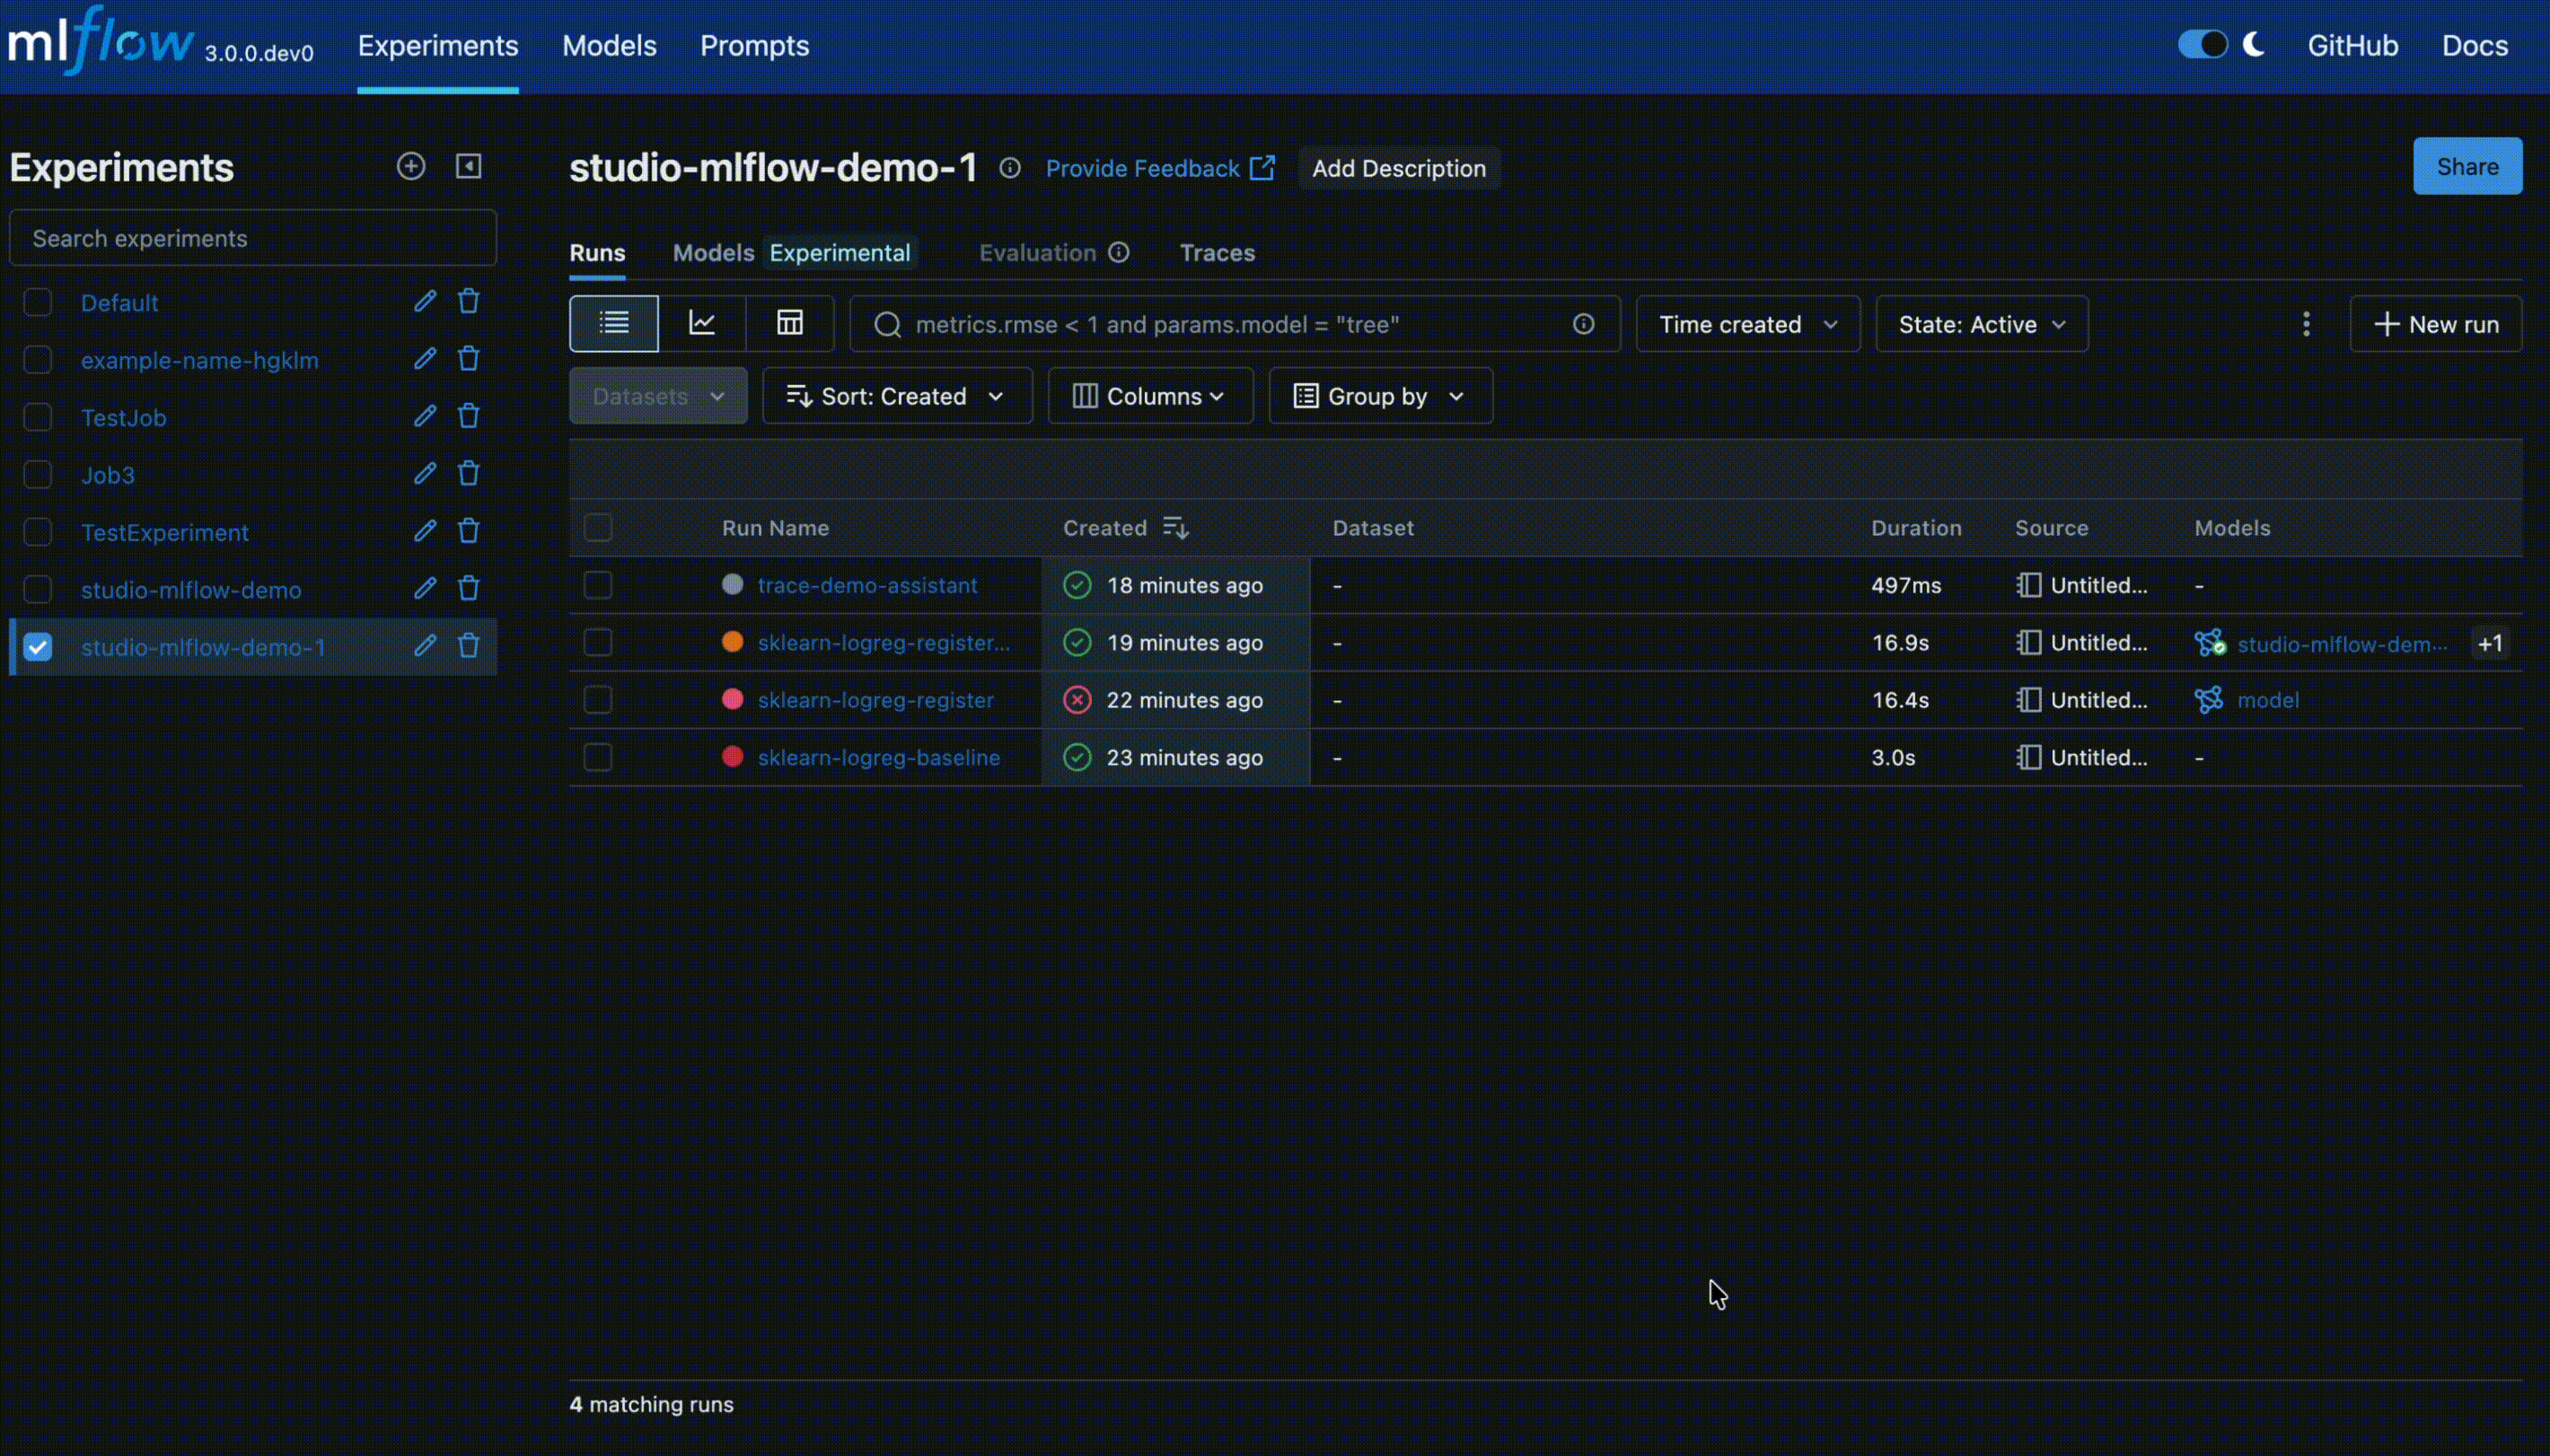Switch to runs table list view
Image resolution: width=2550 pixels, height=1456 pixels.
(614, 323)
